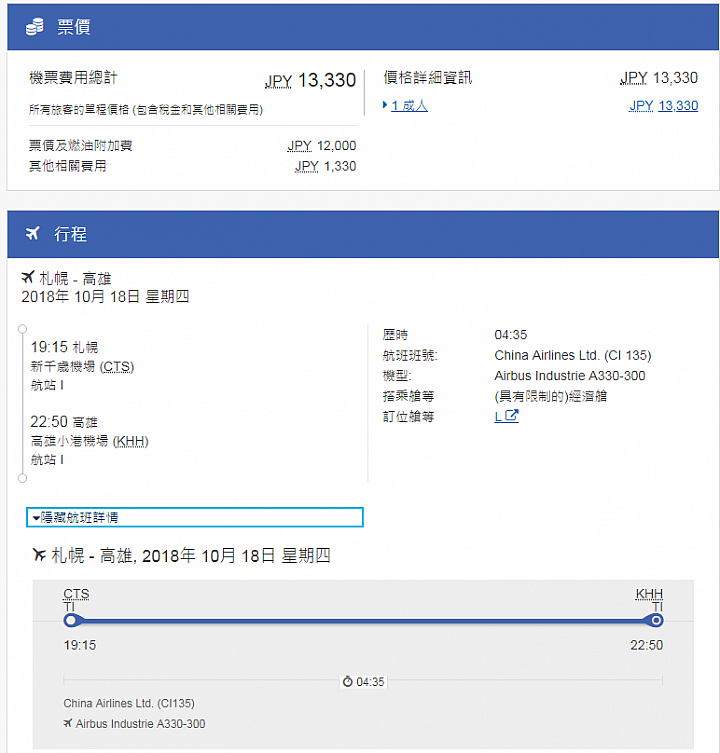
Task: Click total fare JPY 13,330 in 機票費用總計
Action: tap(310, 80)
